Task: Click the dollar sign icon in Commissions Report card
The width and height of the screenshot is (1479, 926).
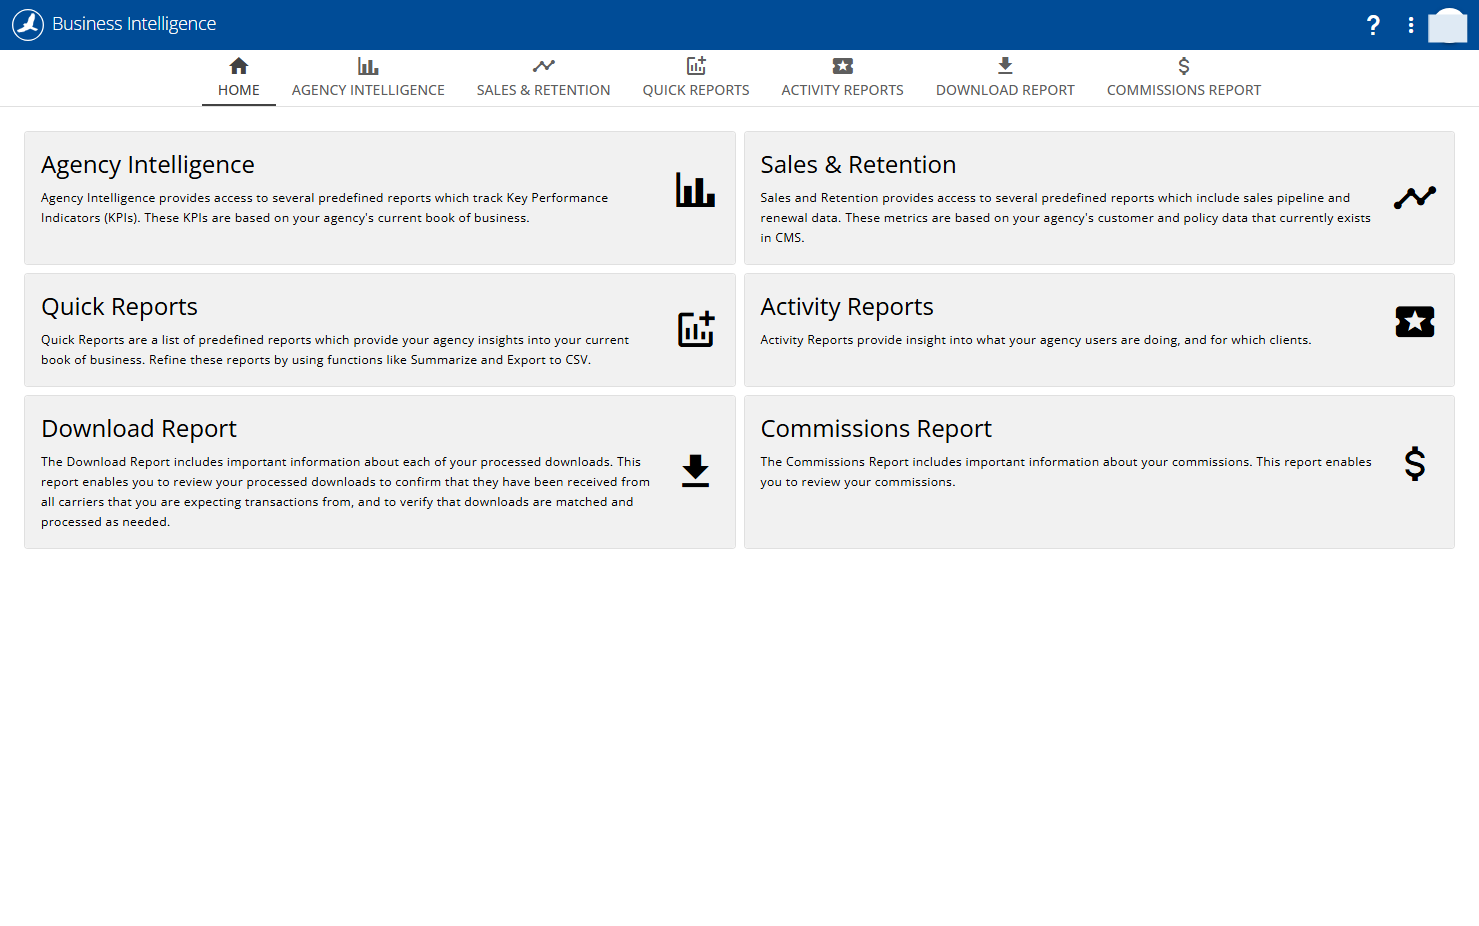Action: (1415, 464)
